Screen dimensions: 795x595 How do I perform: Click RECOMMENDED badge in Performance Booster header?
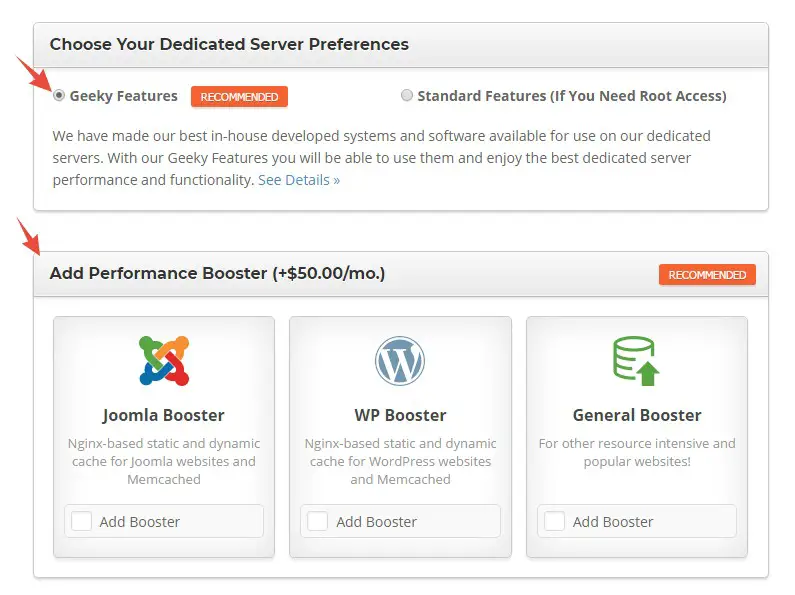click(x=707, y=275)
